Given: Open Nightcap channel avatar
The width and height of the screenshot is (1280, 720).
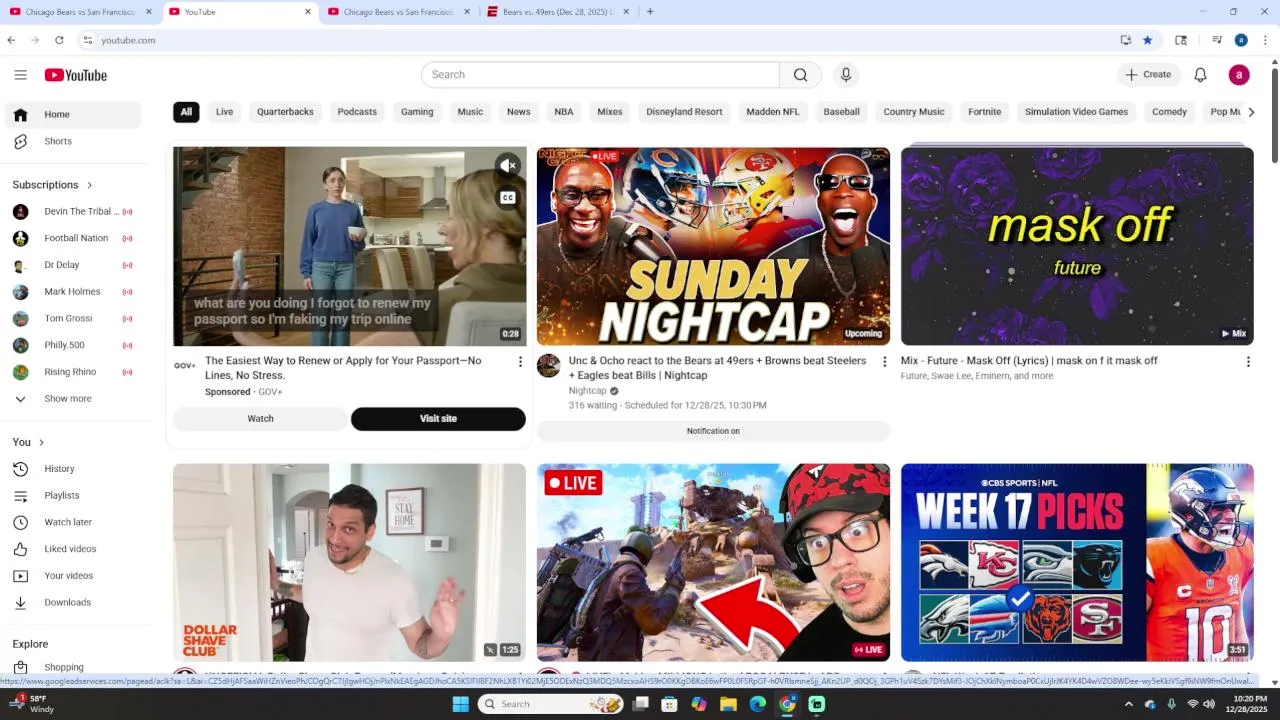Looking at the screenshot, I should tap(549, 366).
